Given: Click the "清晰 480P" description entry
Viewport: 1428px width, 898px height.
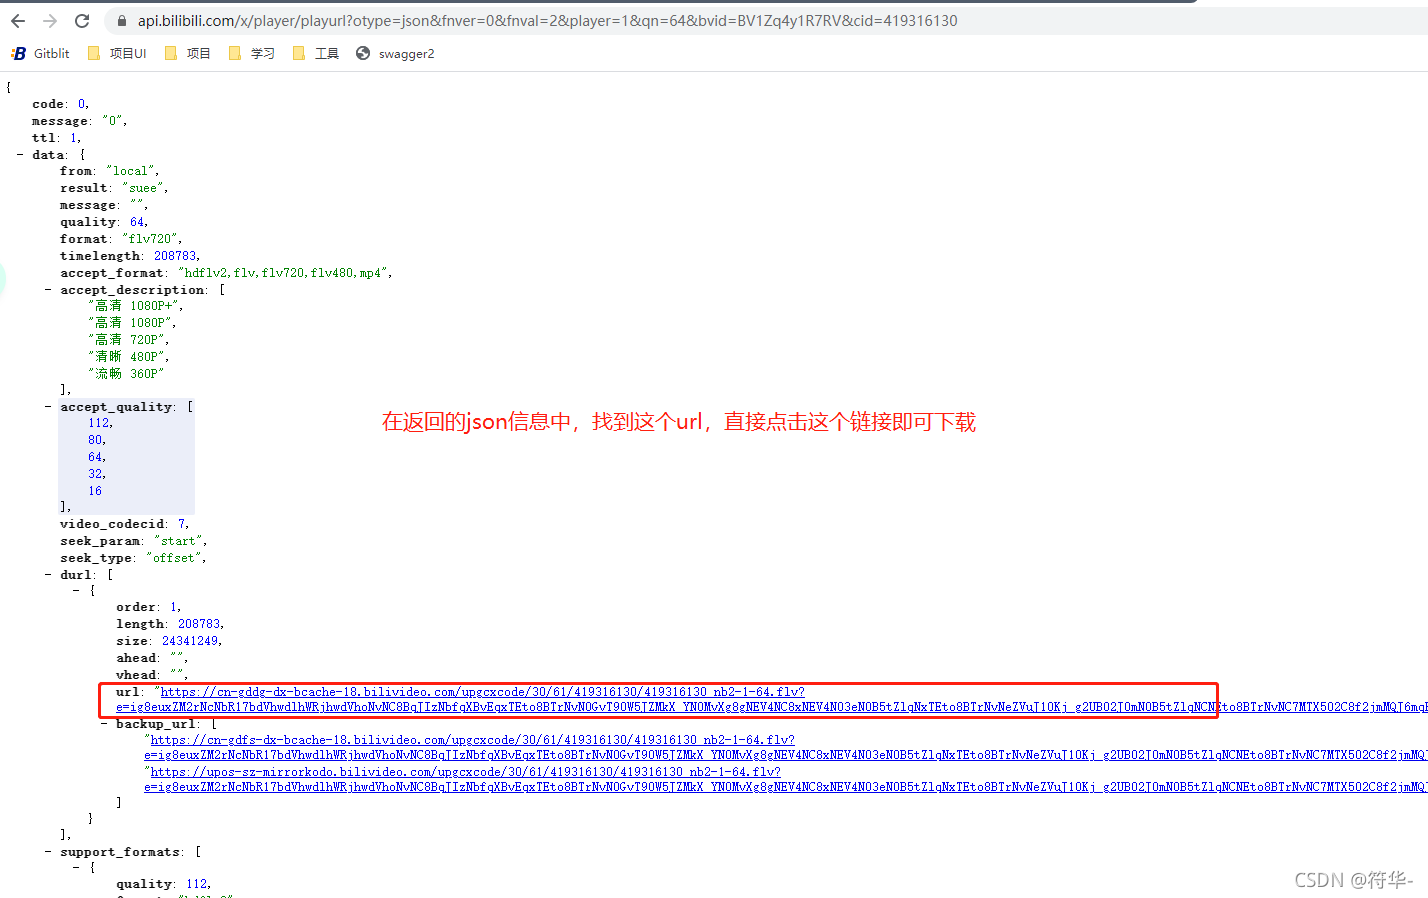Looking at the screenshot, I should (127, 357).
